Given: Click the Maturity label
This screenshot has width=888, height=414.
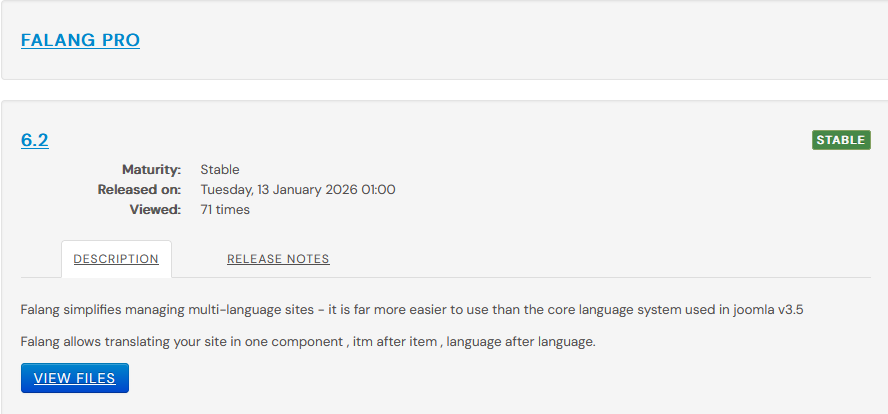Looking at the screenshot, I should tap(151, 170).
